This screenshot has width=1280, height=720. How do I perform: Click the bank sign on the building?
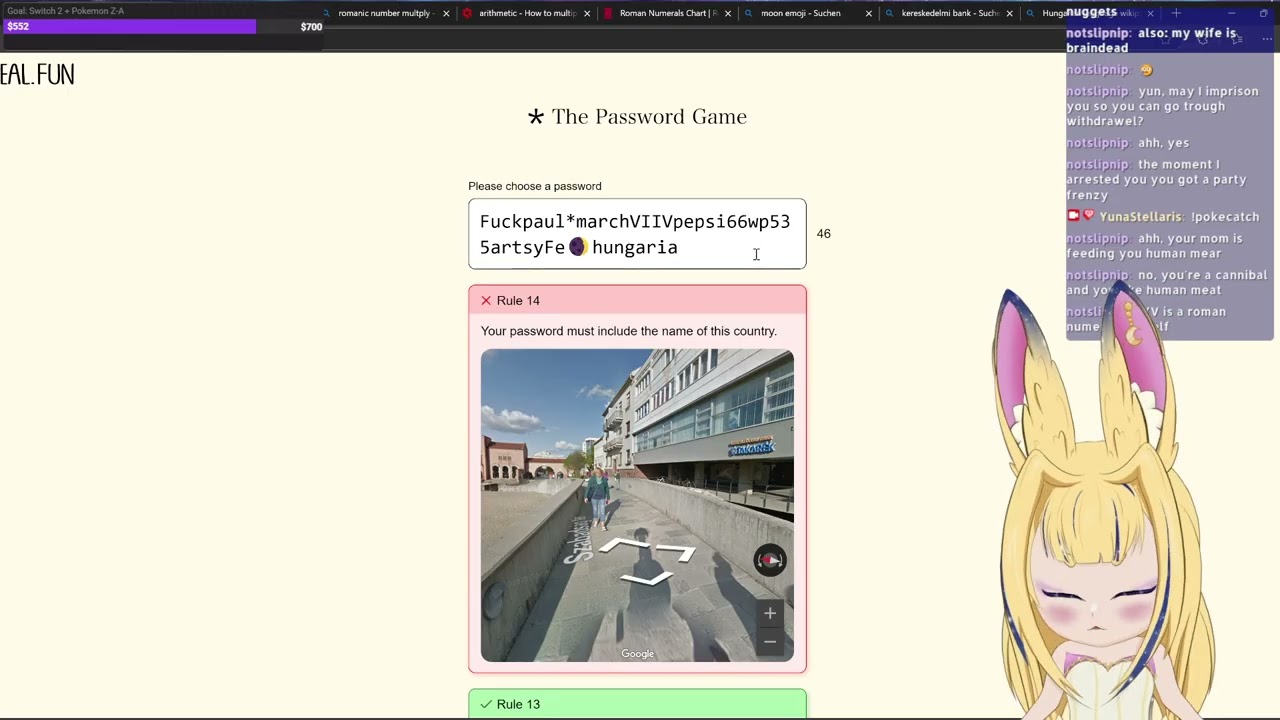tap(751, 447)
